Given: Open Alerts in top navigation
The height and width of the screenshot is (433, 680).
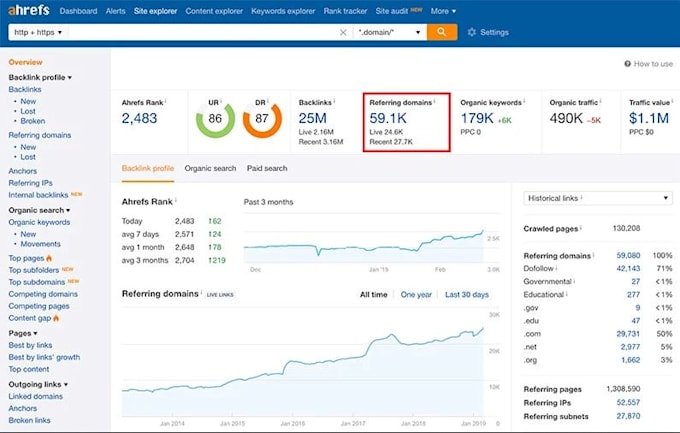Looking at the screenshot, I should tap(115, 11).
